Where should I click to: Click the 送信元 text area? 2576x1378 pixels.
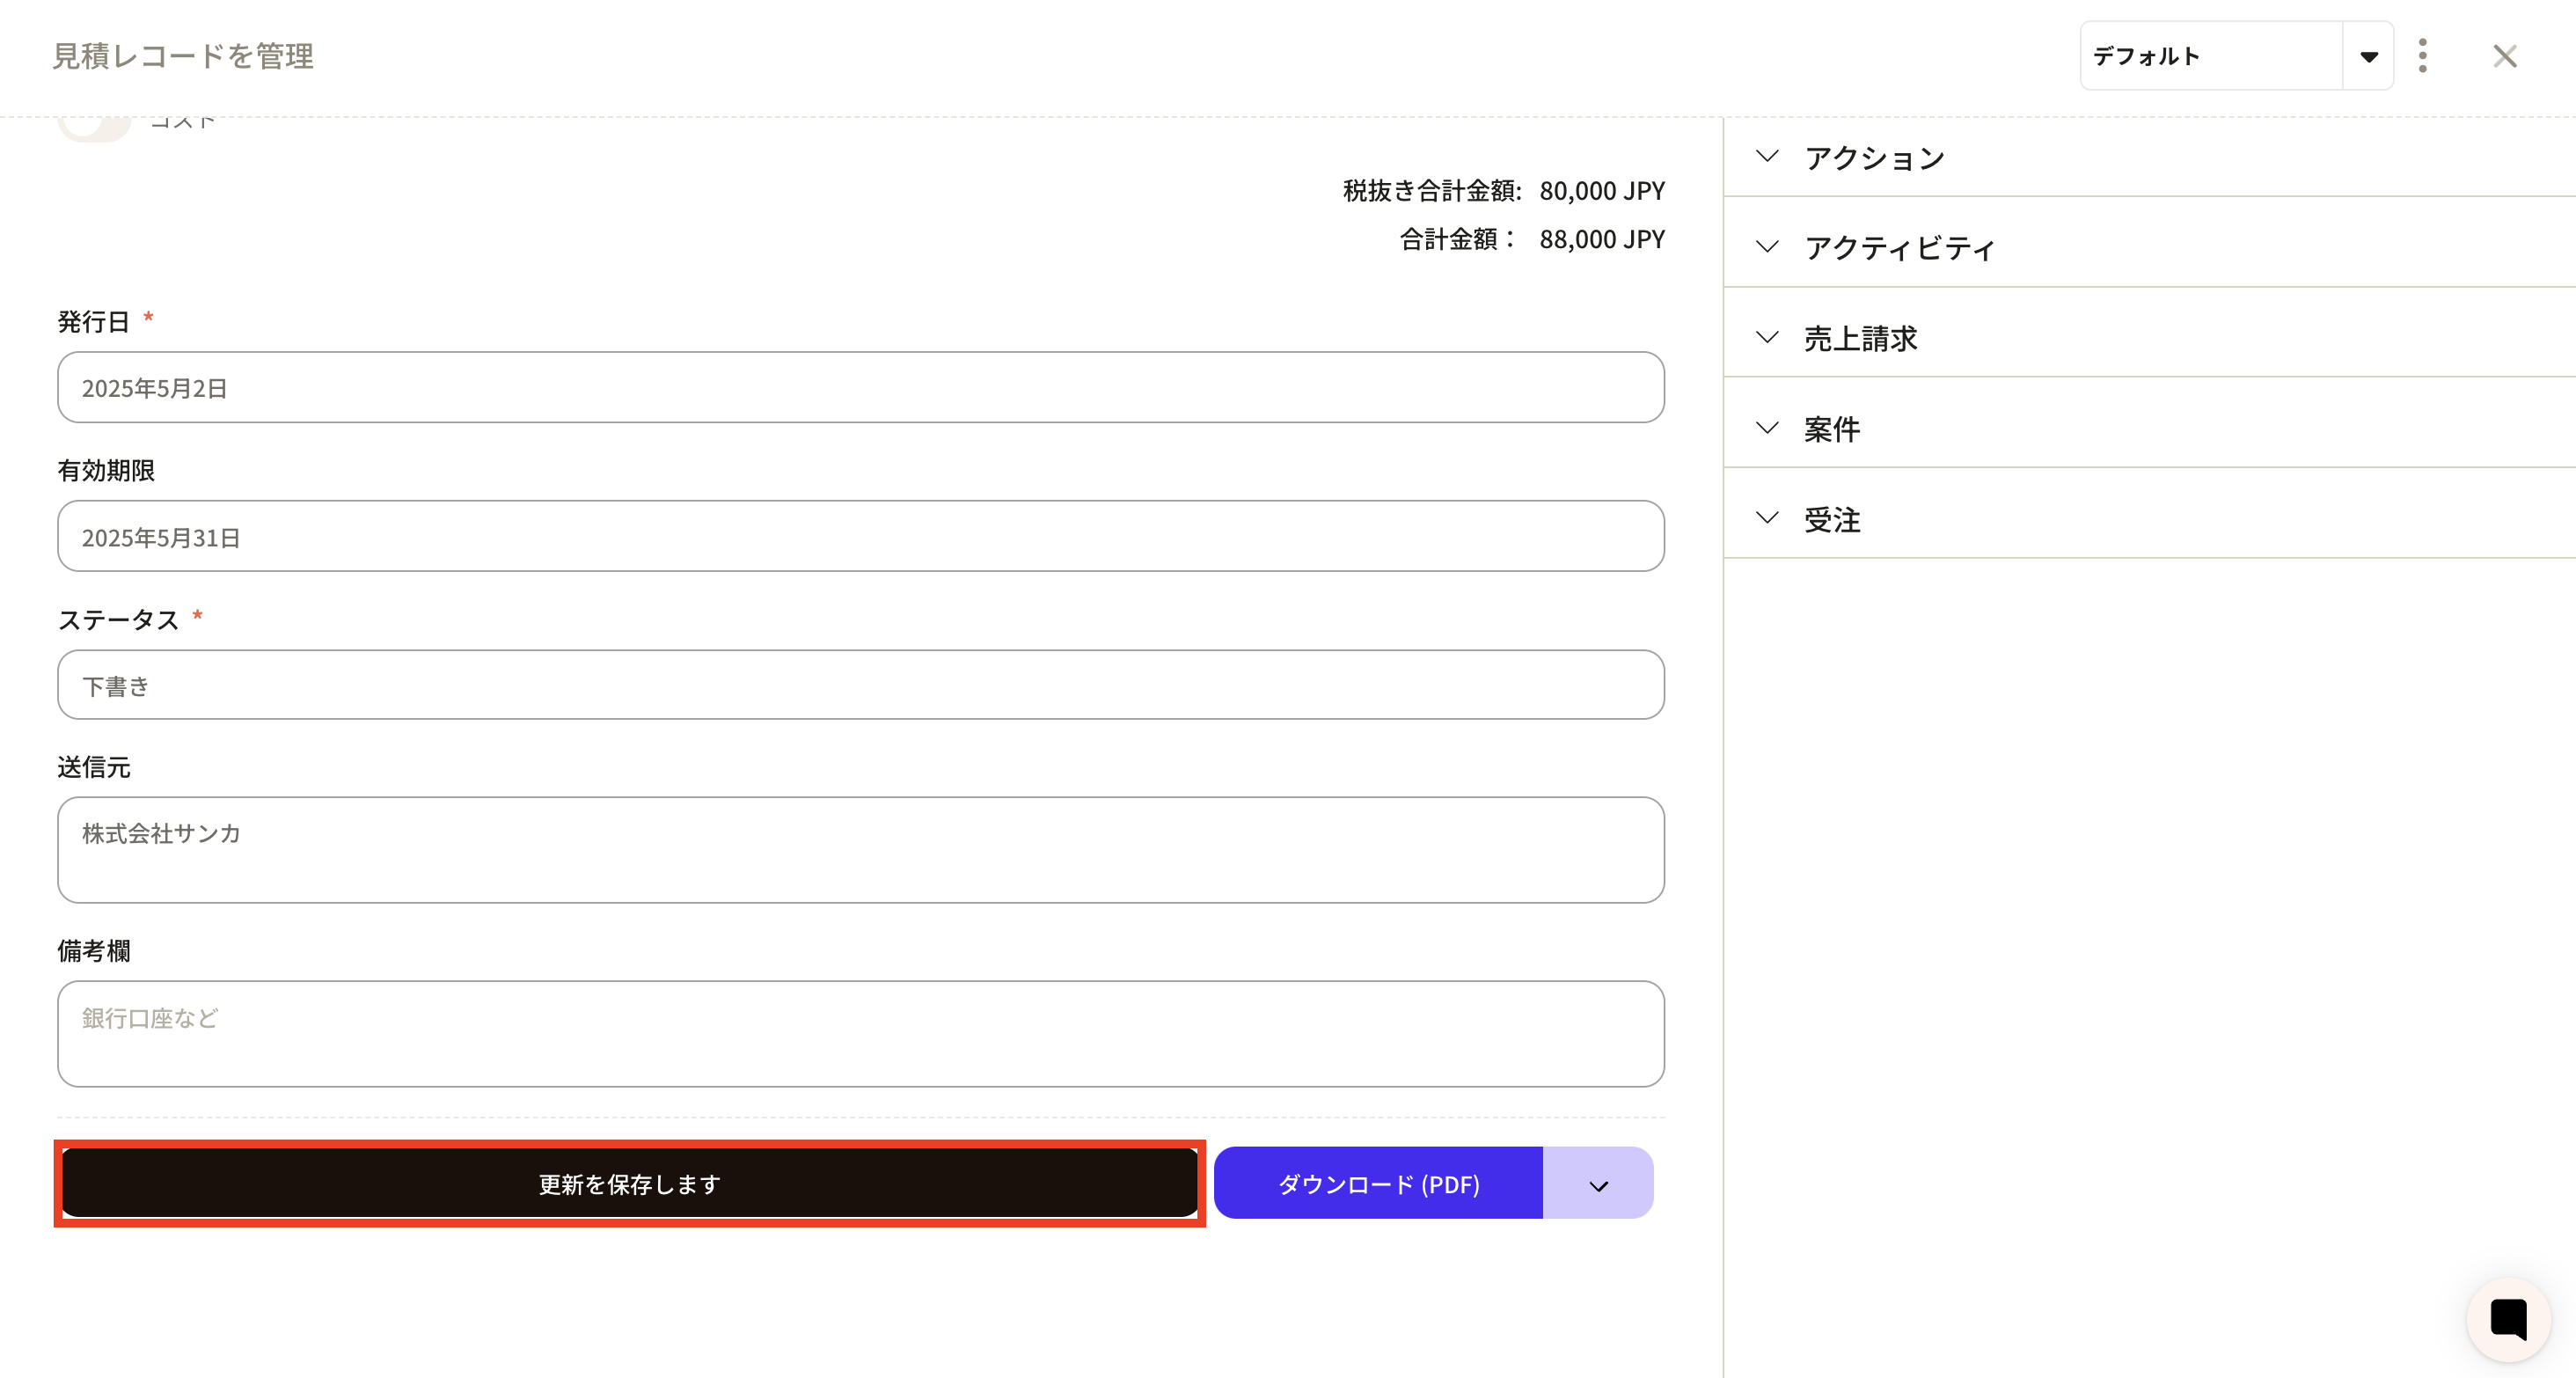(x=860, y=850)
